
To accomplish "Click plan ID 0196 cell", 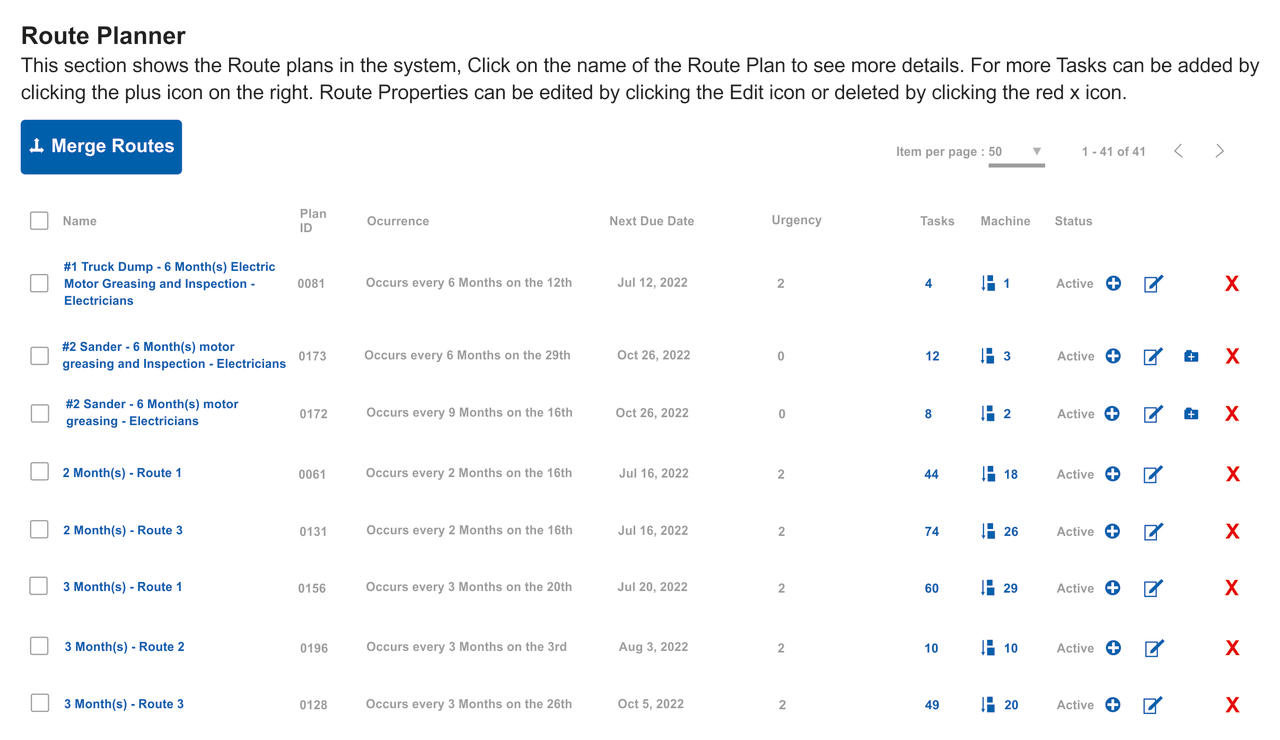I will click(x=314, y=648).
